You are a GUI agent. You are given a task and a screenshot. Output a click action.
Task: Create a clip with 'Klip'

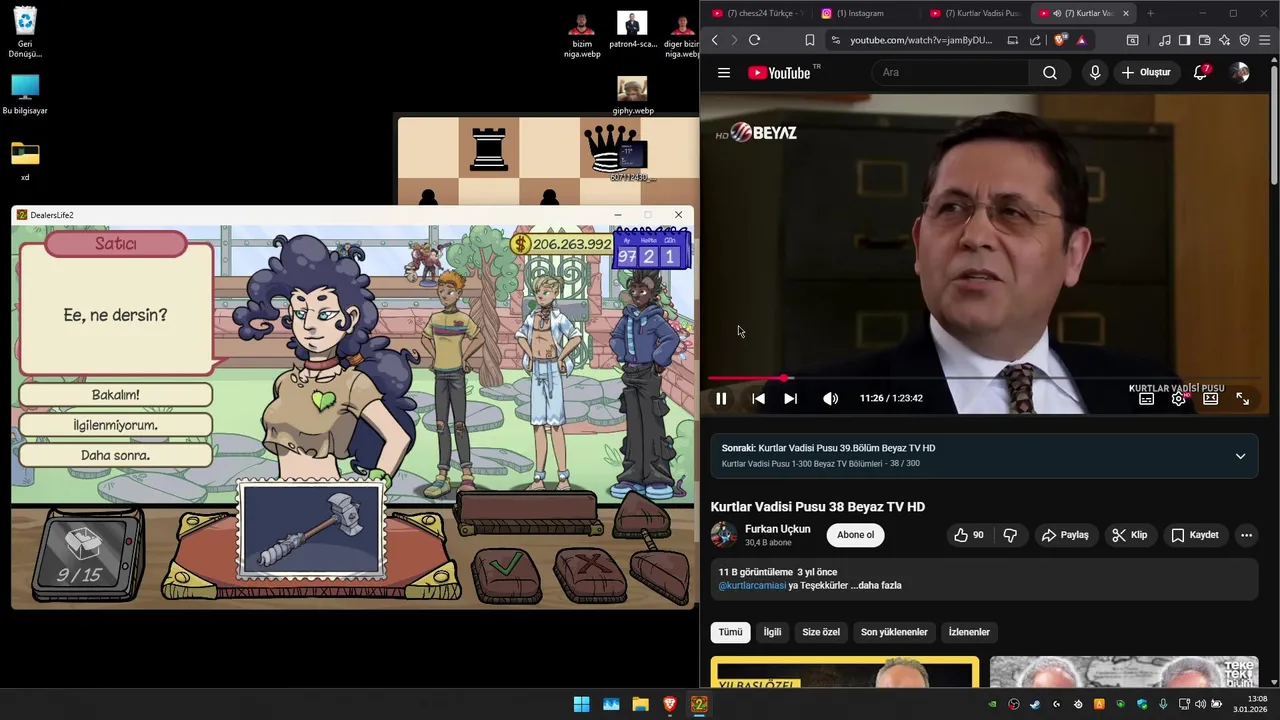[x=1130, y=535]
